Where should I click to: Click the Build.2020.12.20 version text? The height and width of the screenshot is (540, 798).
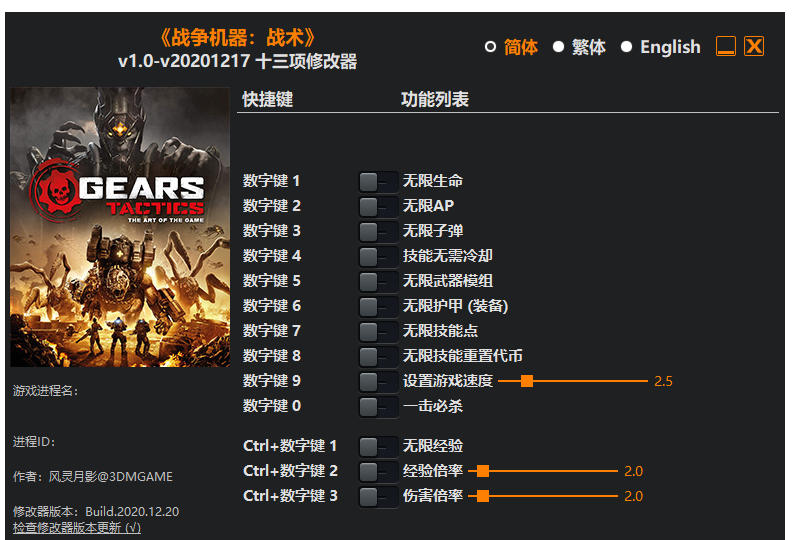(132, 511)
